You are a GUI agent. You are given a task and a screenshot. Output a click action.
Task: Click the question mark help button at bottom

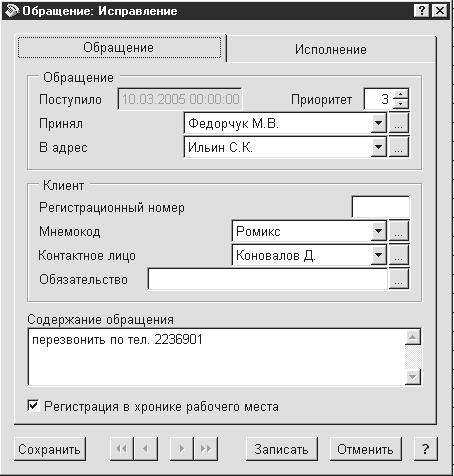pyautogui.click(x=425, y=449)
